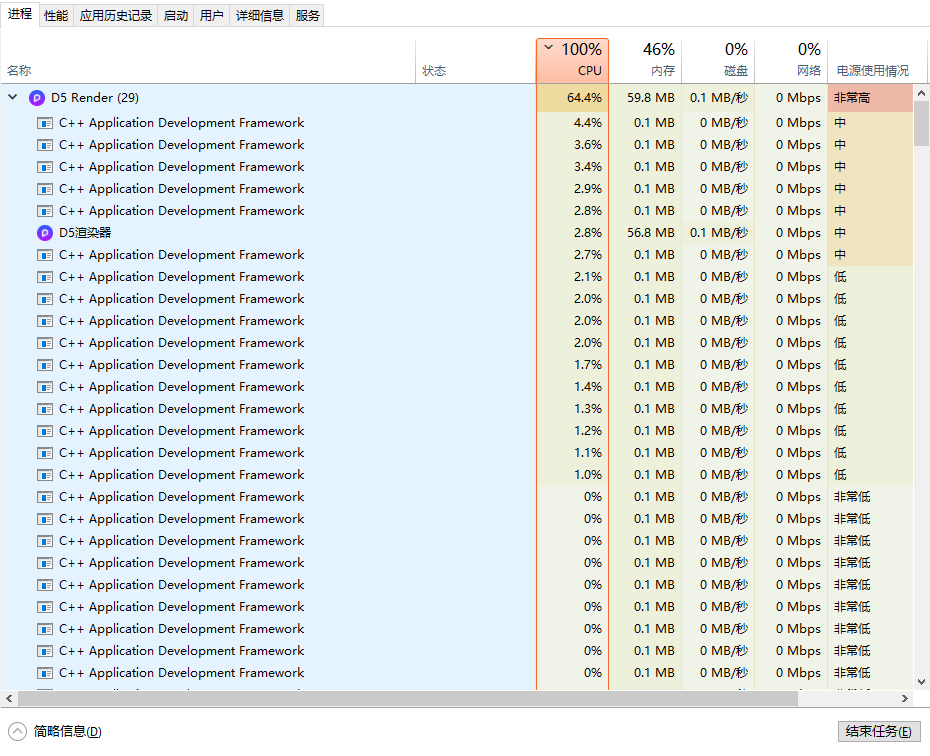Click icon of the 2.1% CPU framework process

44,277
